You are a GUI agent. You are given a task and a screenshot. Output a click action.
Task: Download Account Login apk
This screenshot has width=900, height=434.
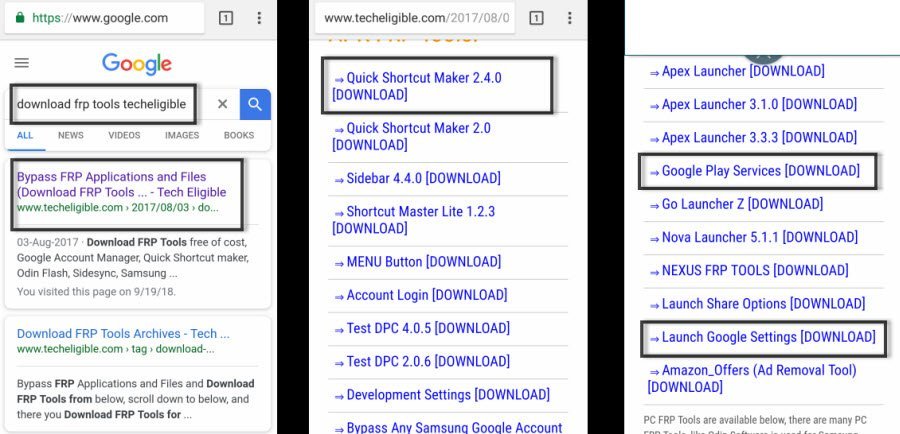pos(421,296)
